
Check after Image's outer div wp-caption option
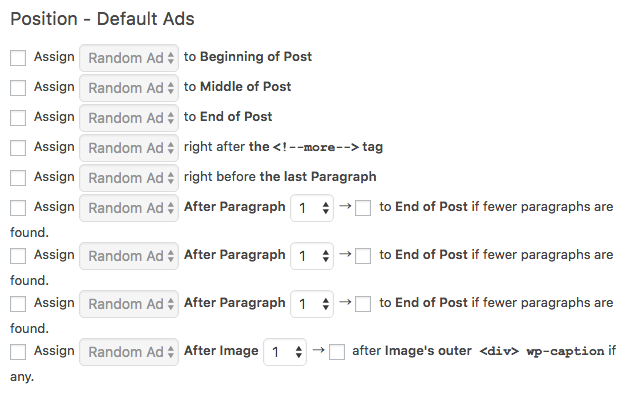pos(337,352)
